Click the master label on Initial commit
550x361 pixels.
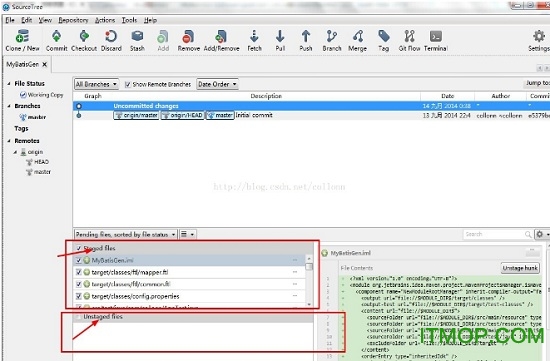[220, 115]
